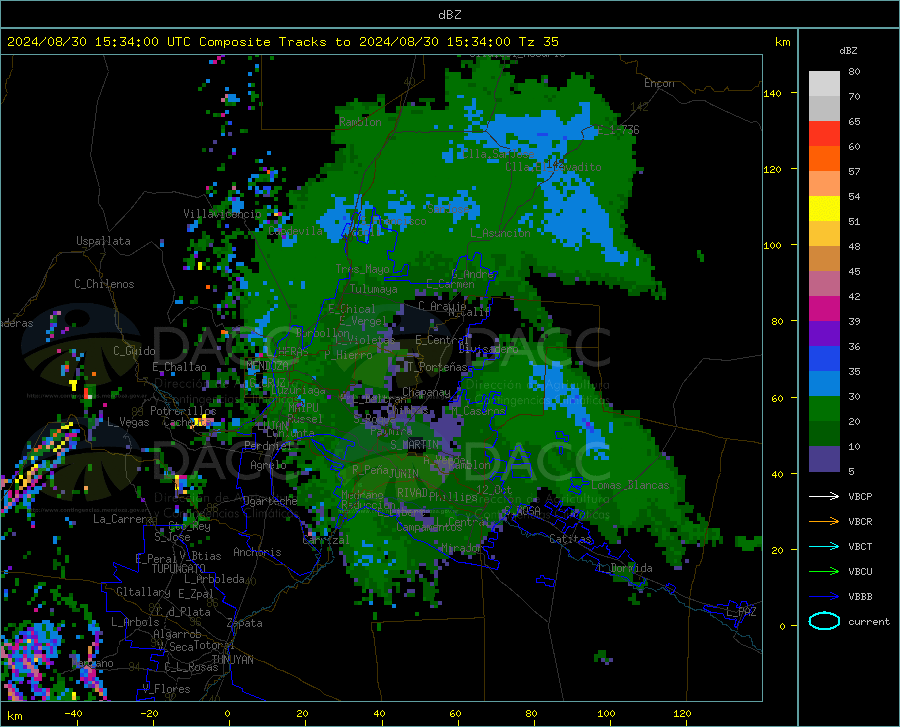Click the Gltallary map label
Screen dimensions: 900x727
coord(143,592)
